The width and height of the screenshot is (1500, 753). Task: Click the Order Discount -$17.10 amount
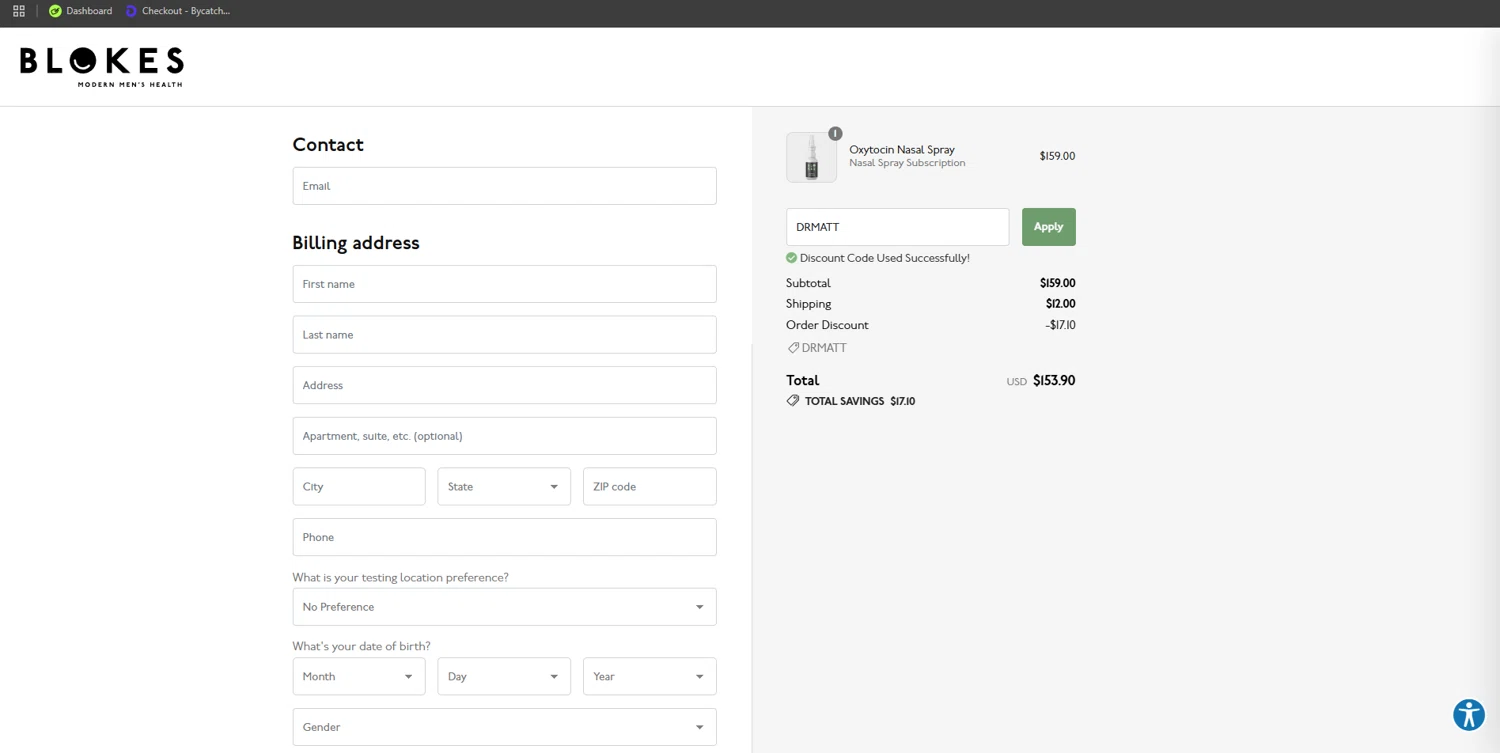tap(1060, 325)
